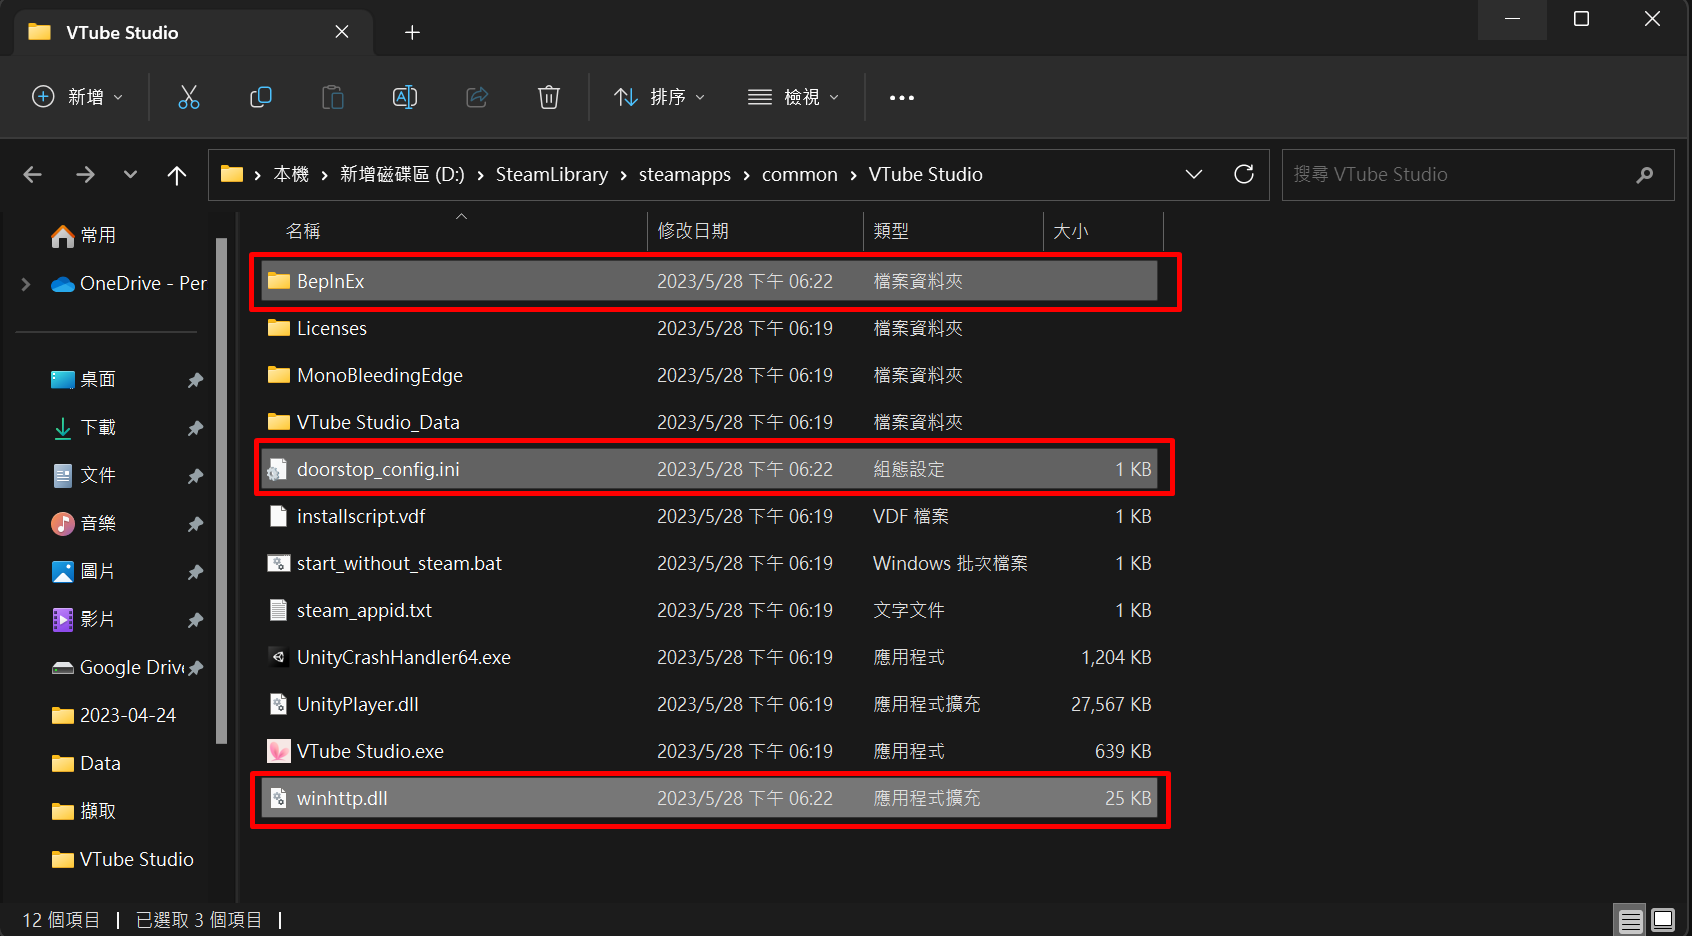Open Home (常用) in the sidebar
Screen dimensions: 1692x936
[85, 235]
